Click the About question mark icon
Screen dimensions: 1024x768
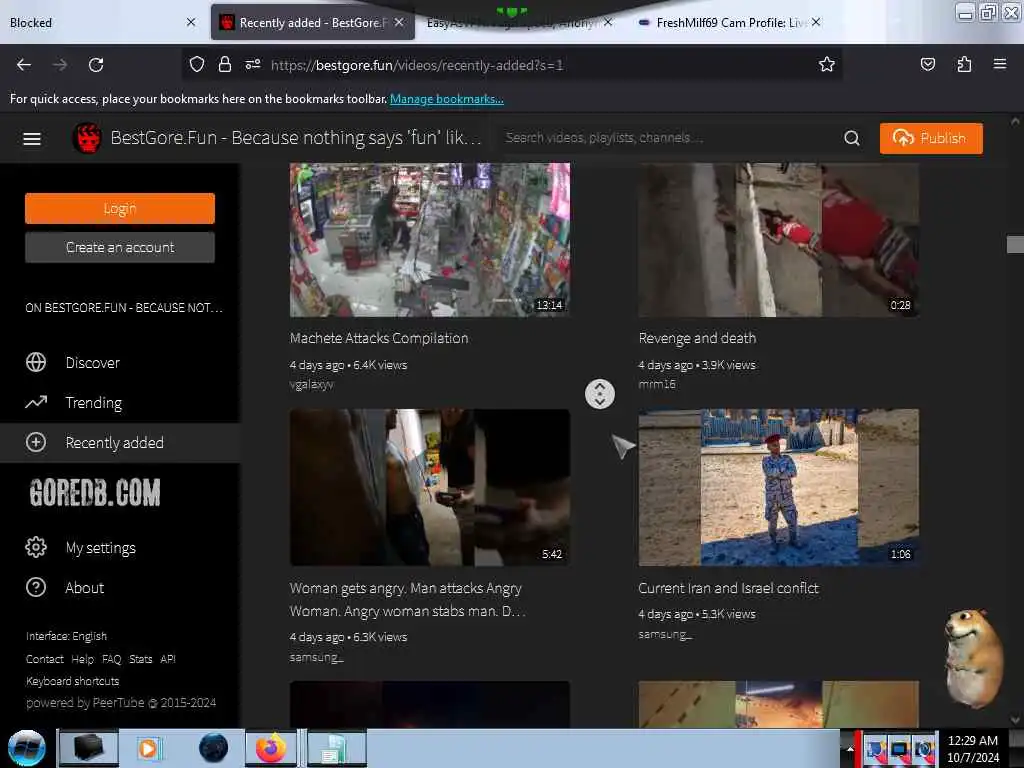click(x=36, y=587)
